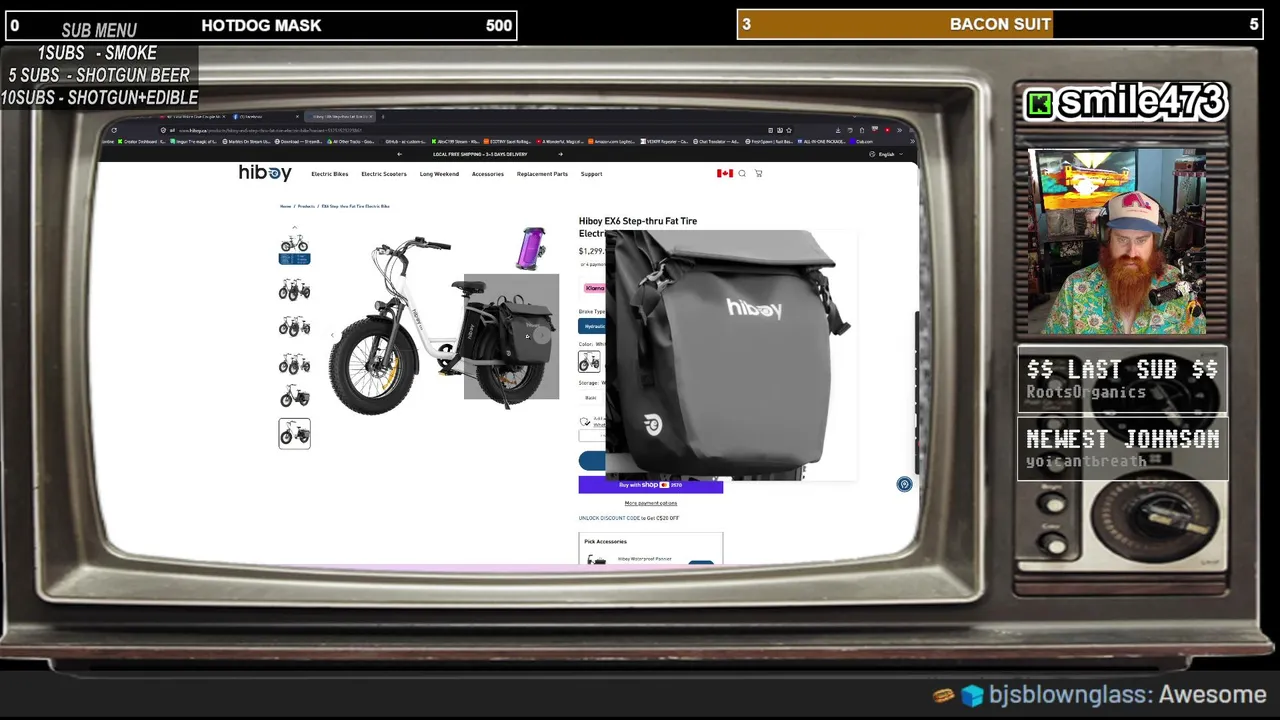Select the fifth bike thumbnail
Viewport: 1280px width, 720px height.
(294, 397)
